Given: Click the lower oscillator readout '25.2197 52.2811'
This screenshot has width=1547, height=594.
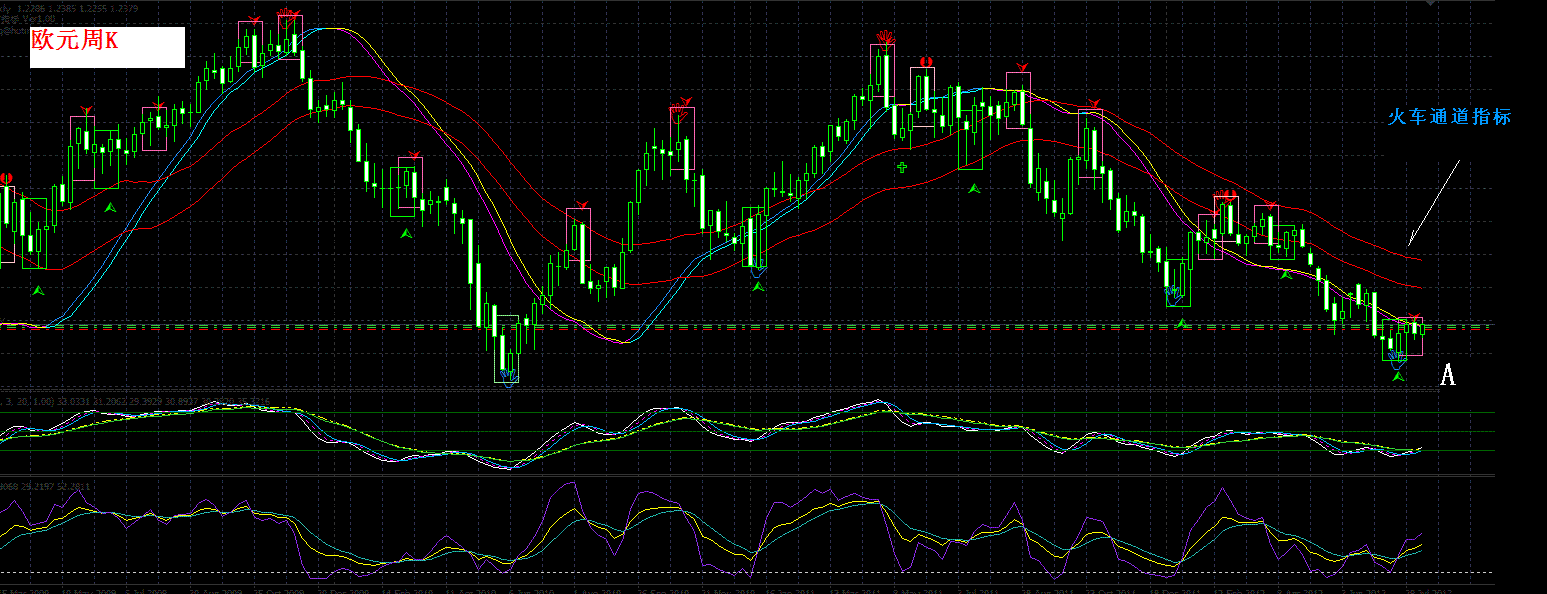Looking at the screenshot, I should pos(55,487).
